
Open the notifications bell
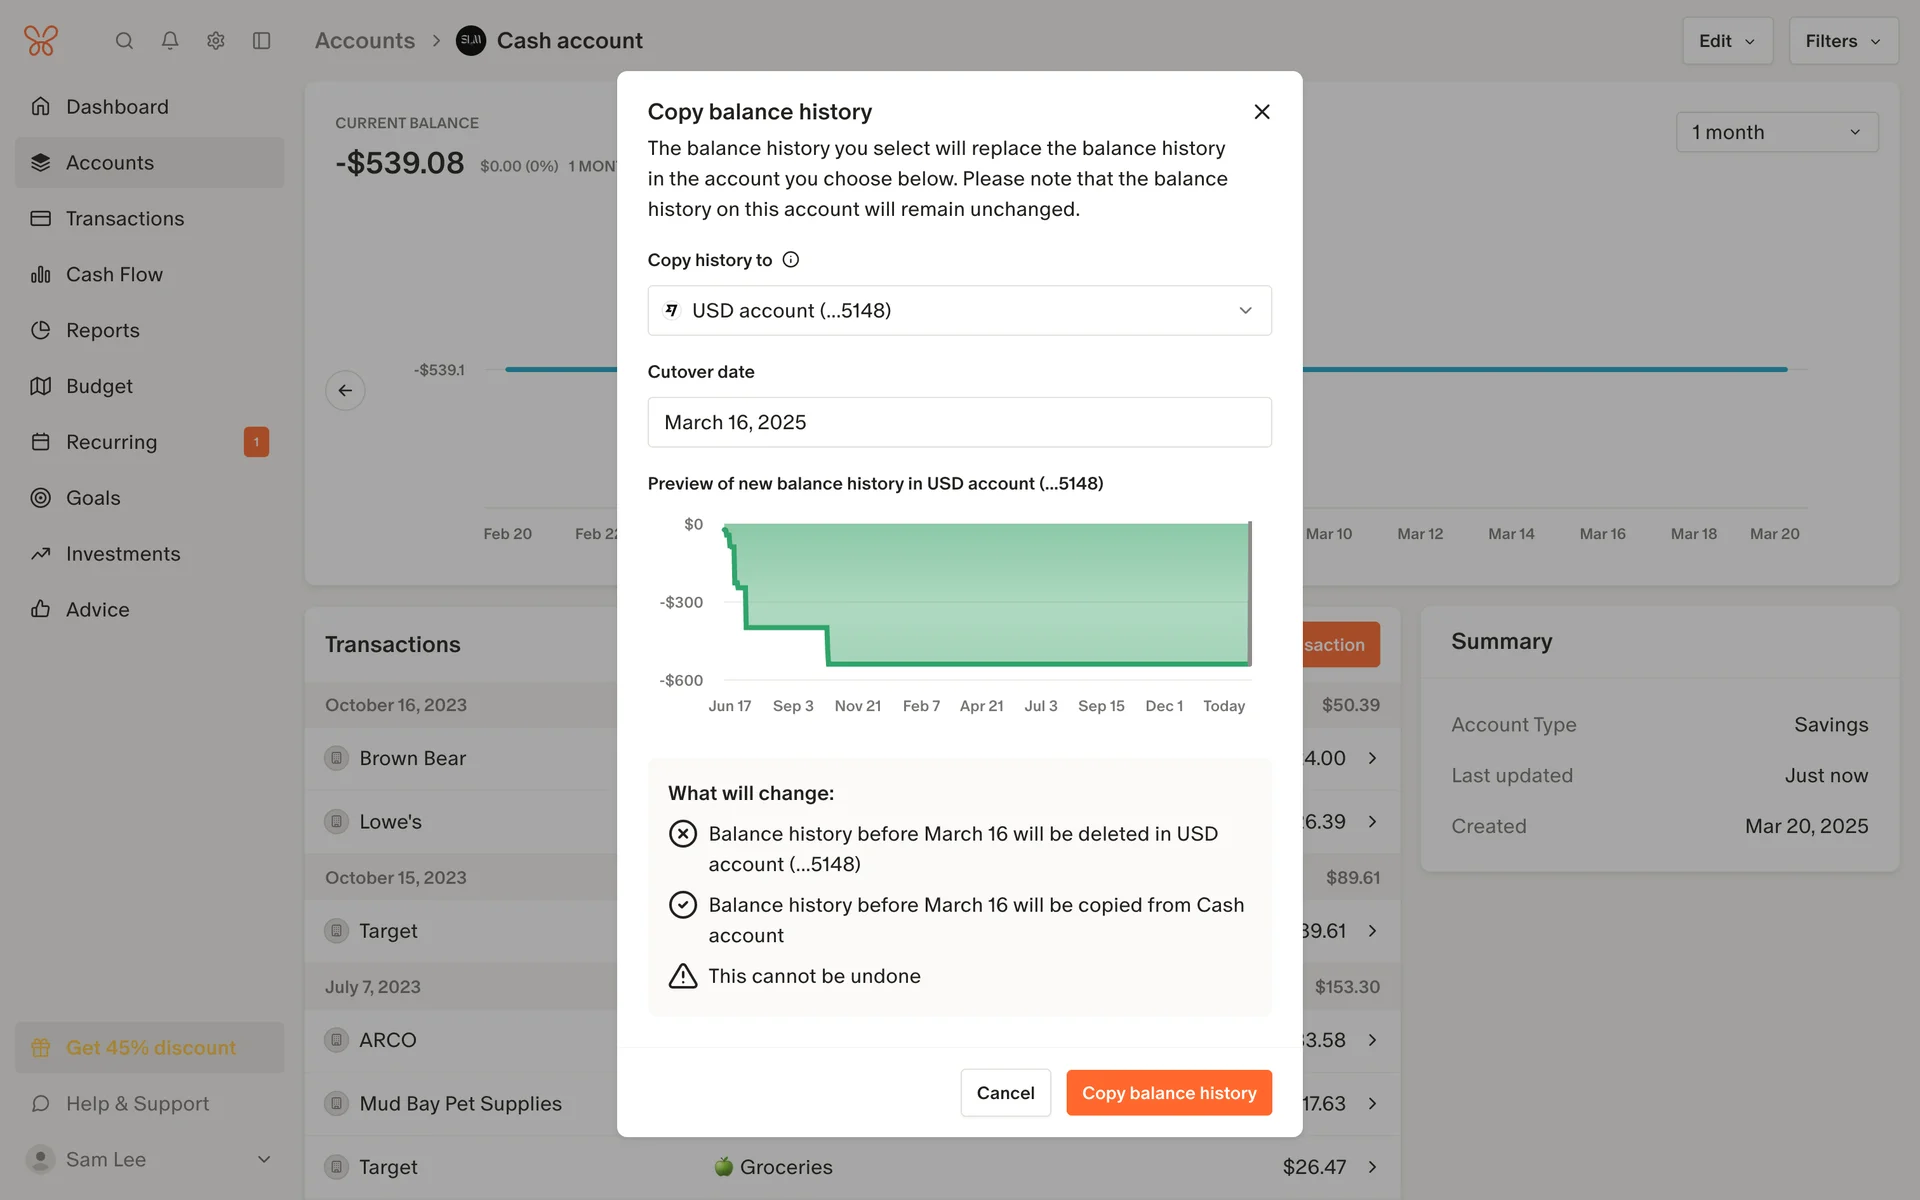click(x=170, y=41)
